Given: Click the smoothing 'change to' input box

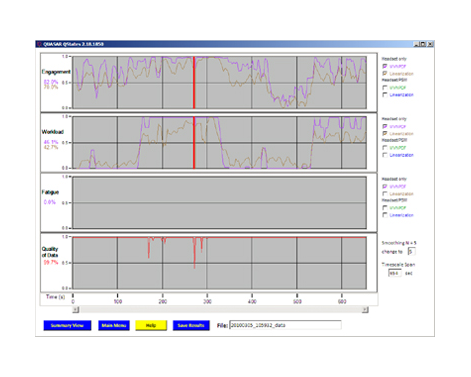Looking at the screenshot, I should pyautogui.click(x=412, y=251).
